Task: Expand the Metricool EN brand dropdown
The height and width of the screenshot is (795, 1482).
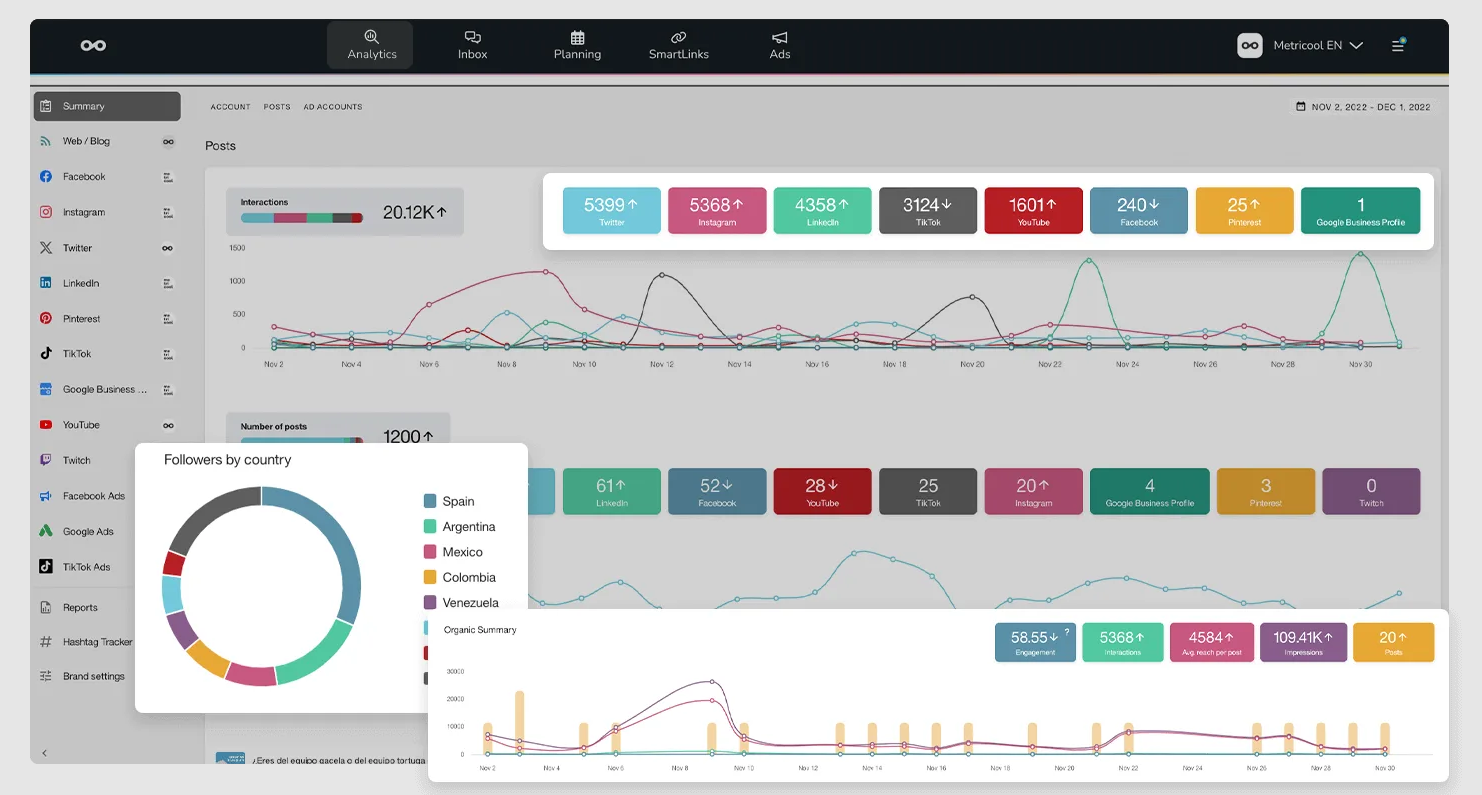Action: click(1318, 45)
